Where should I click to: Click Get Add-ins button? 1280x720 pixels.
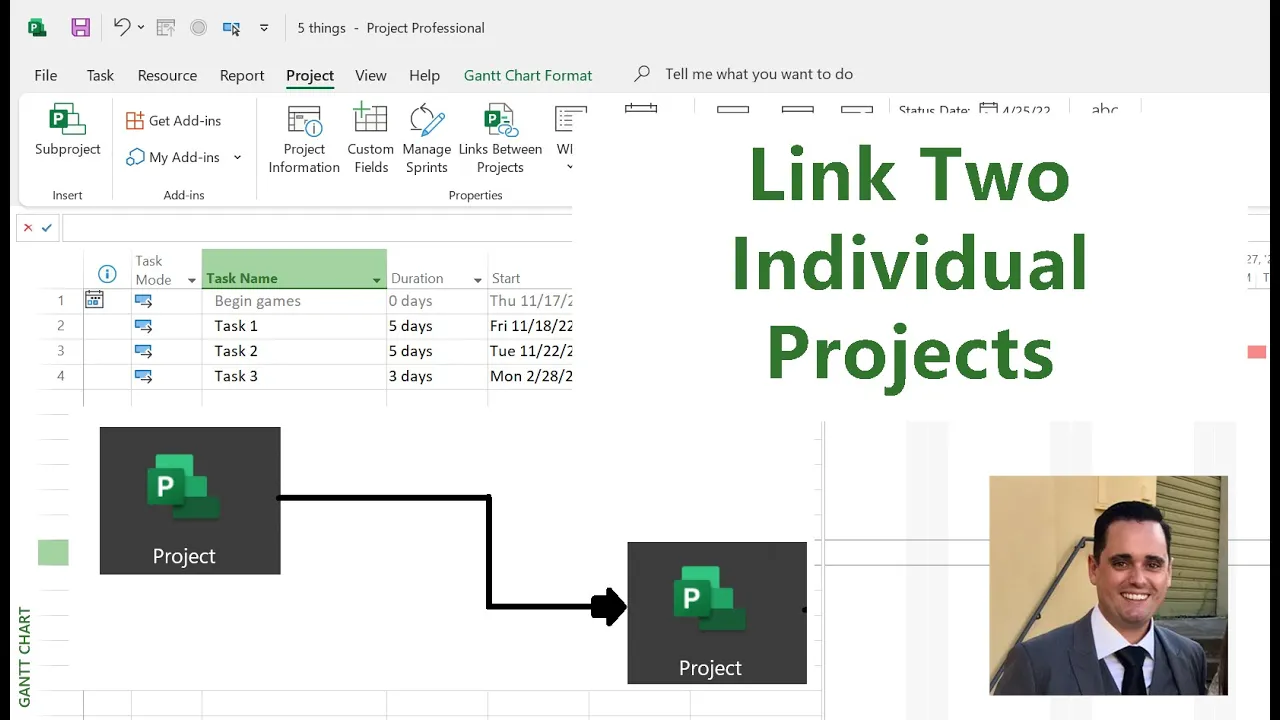[174, 121]
